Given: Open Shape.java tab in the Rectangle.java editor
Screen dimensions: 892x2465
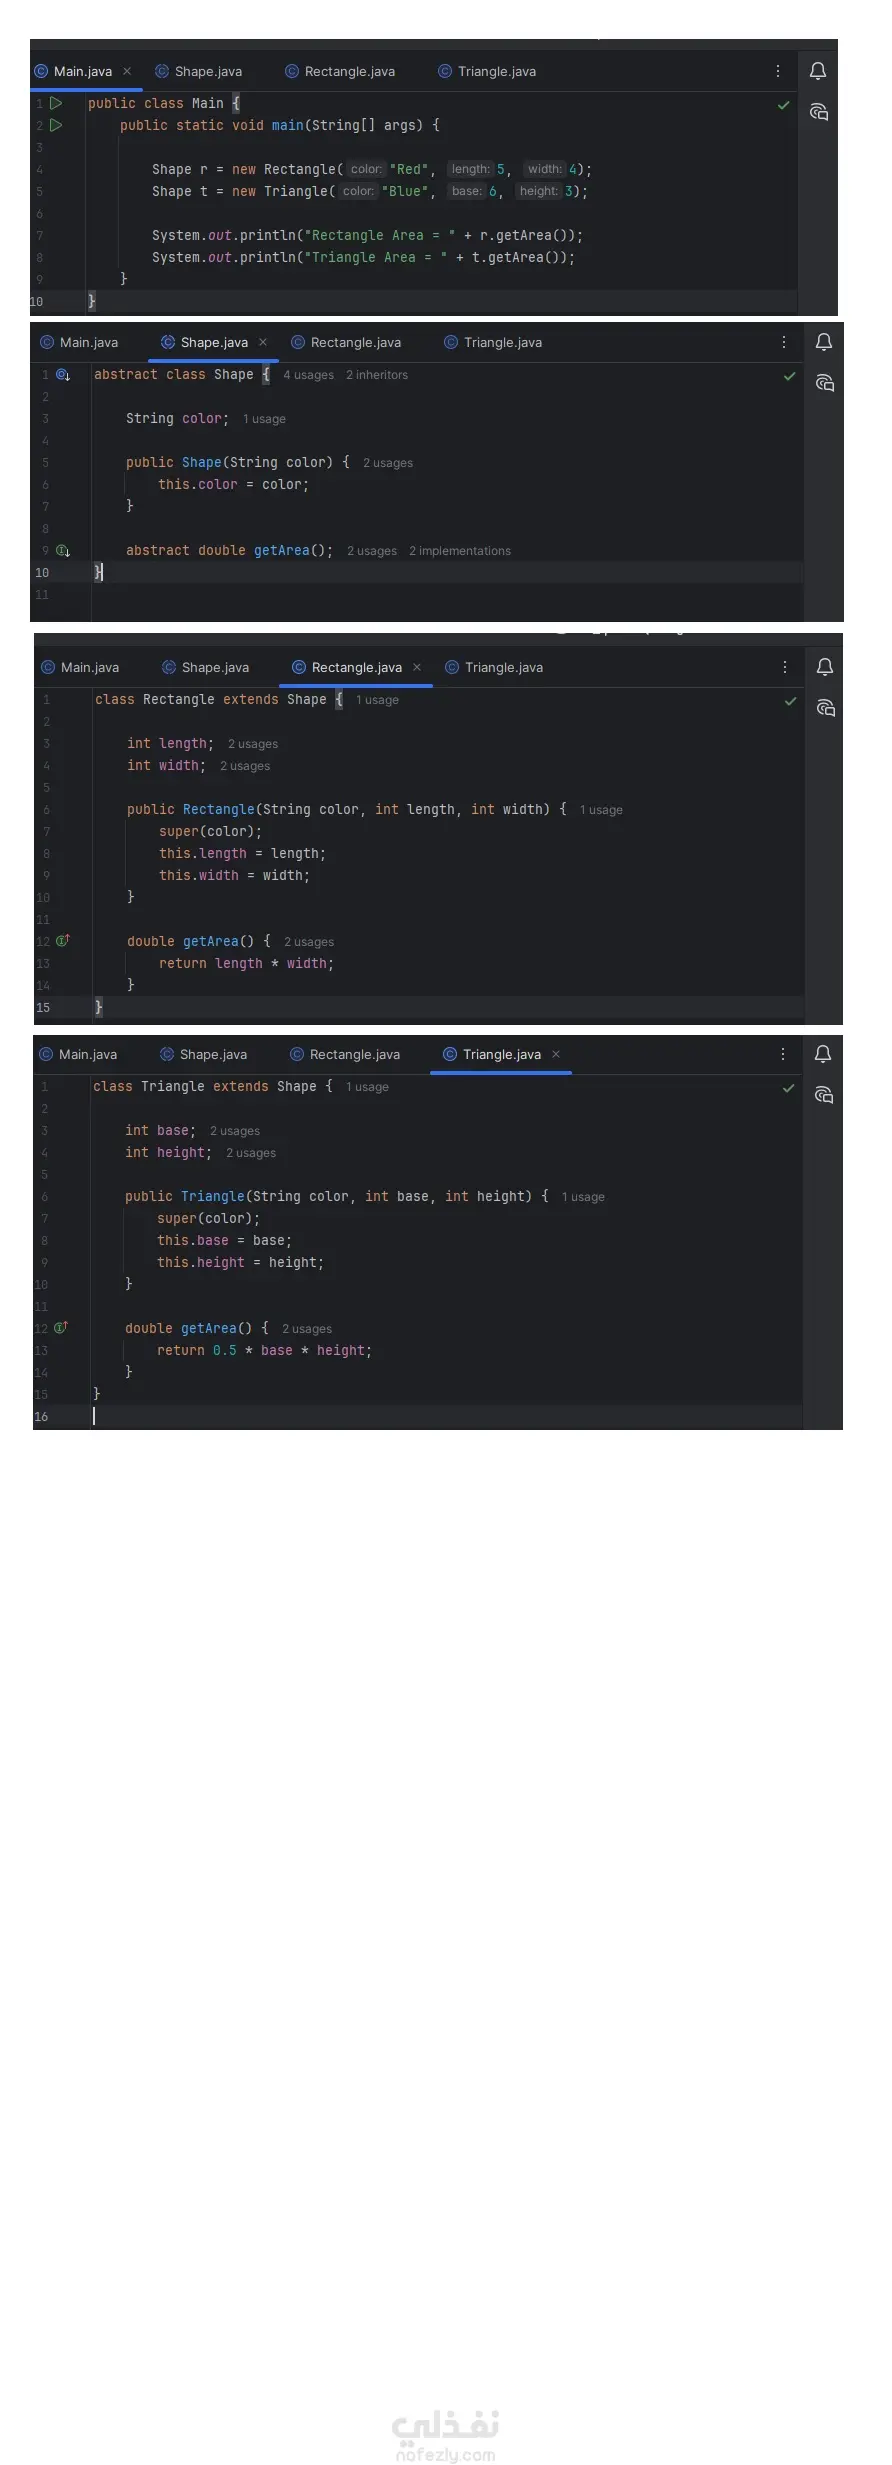Looking at the screenshot, I should point(206,667).
